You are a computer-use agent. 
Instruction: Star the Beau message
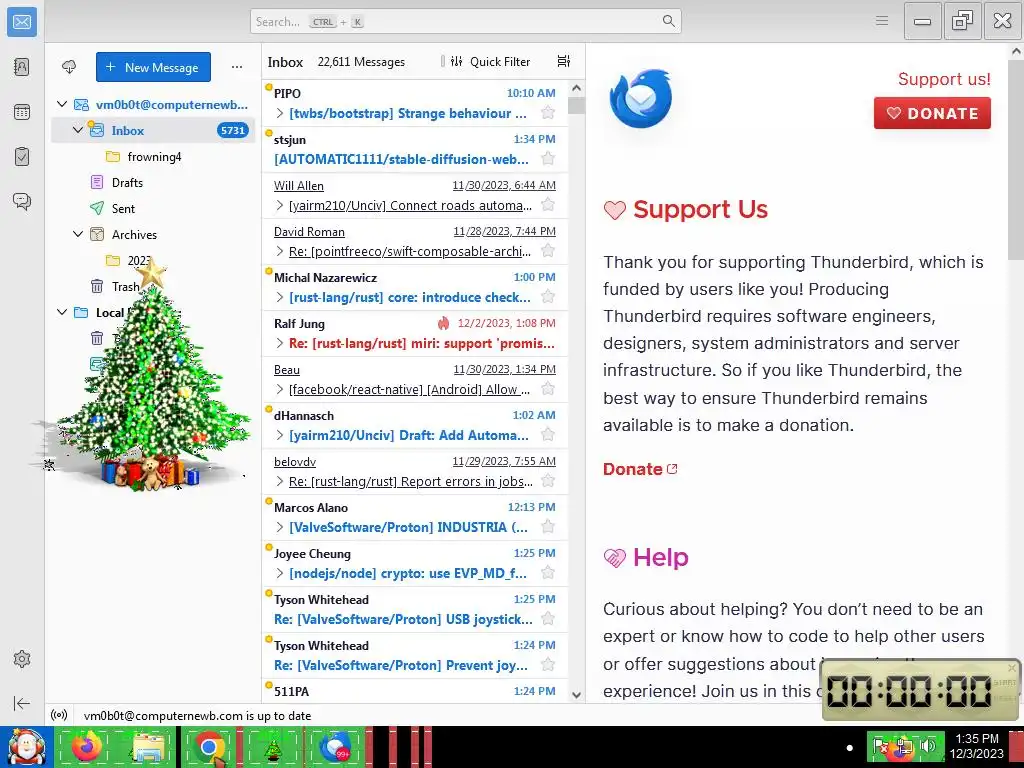coord(548,389)
